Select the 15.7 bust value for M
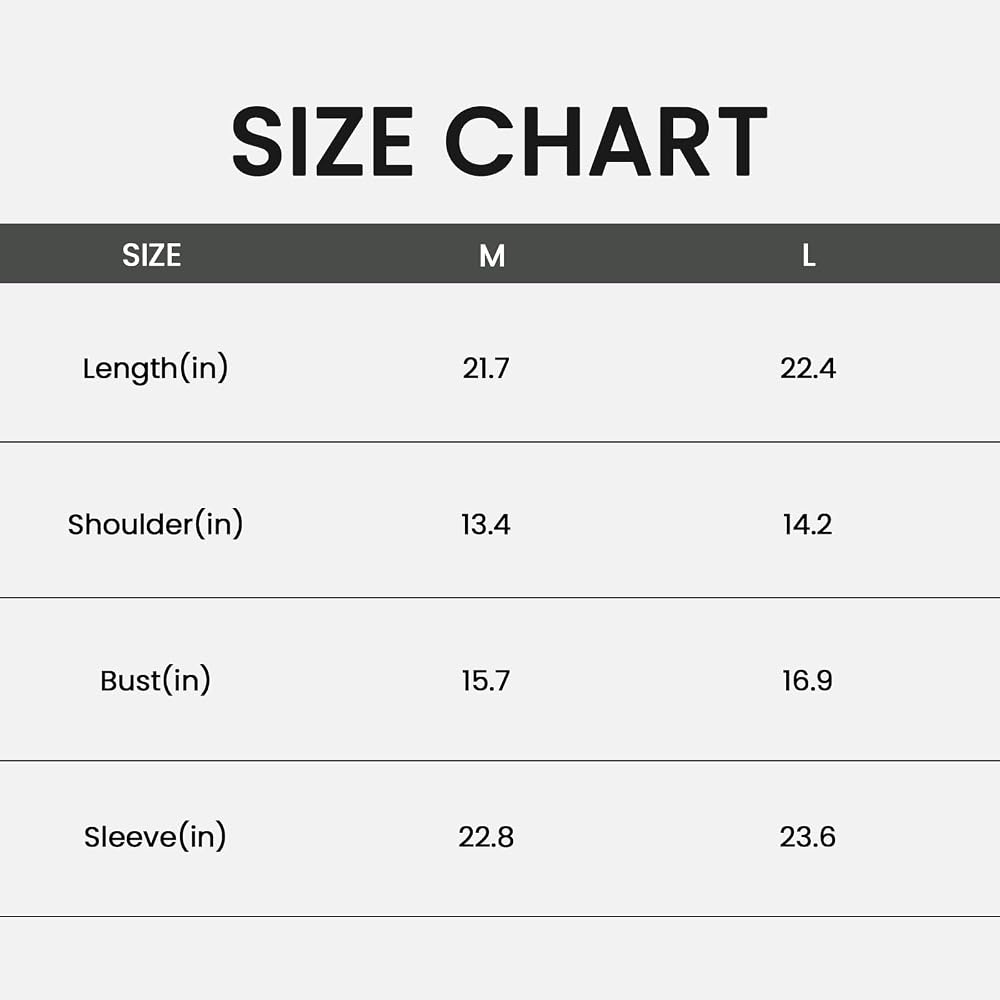 coord(486,680)
